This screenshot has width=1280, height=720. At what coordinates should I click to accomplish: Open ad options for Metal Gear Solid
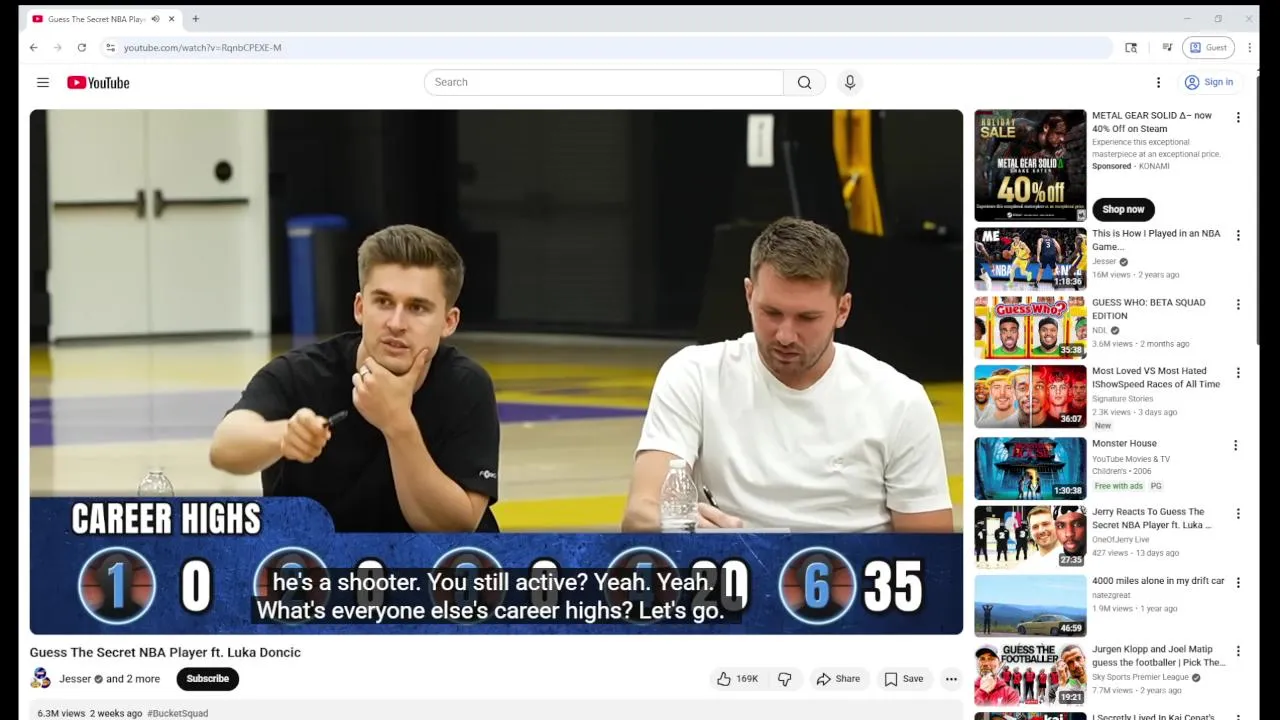[1238, 117]
